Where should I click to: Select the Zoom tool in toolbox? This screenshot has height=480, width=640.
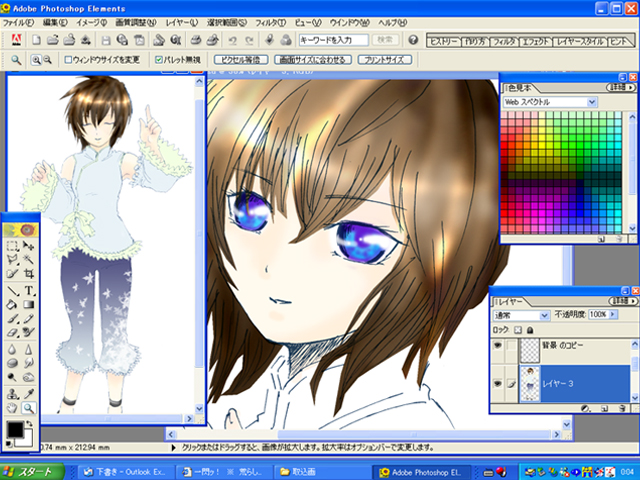(x=29, y=408)
